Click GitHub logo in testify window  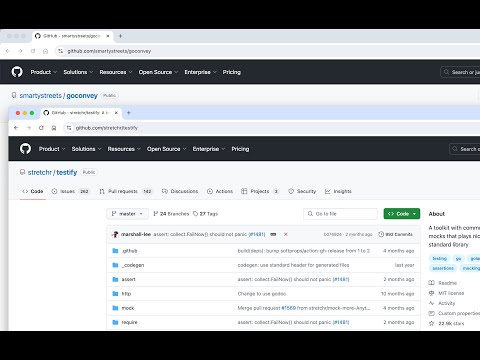pyautogui.click(x=25, y=149)
